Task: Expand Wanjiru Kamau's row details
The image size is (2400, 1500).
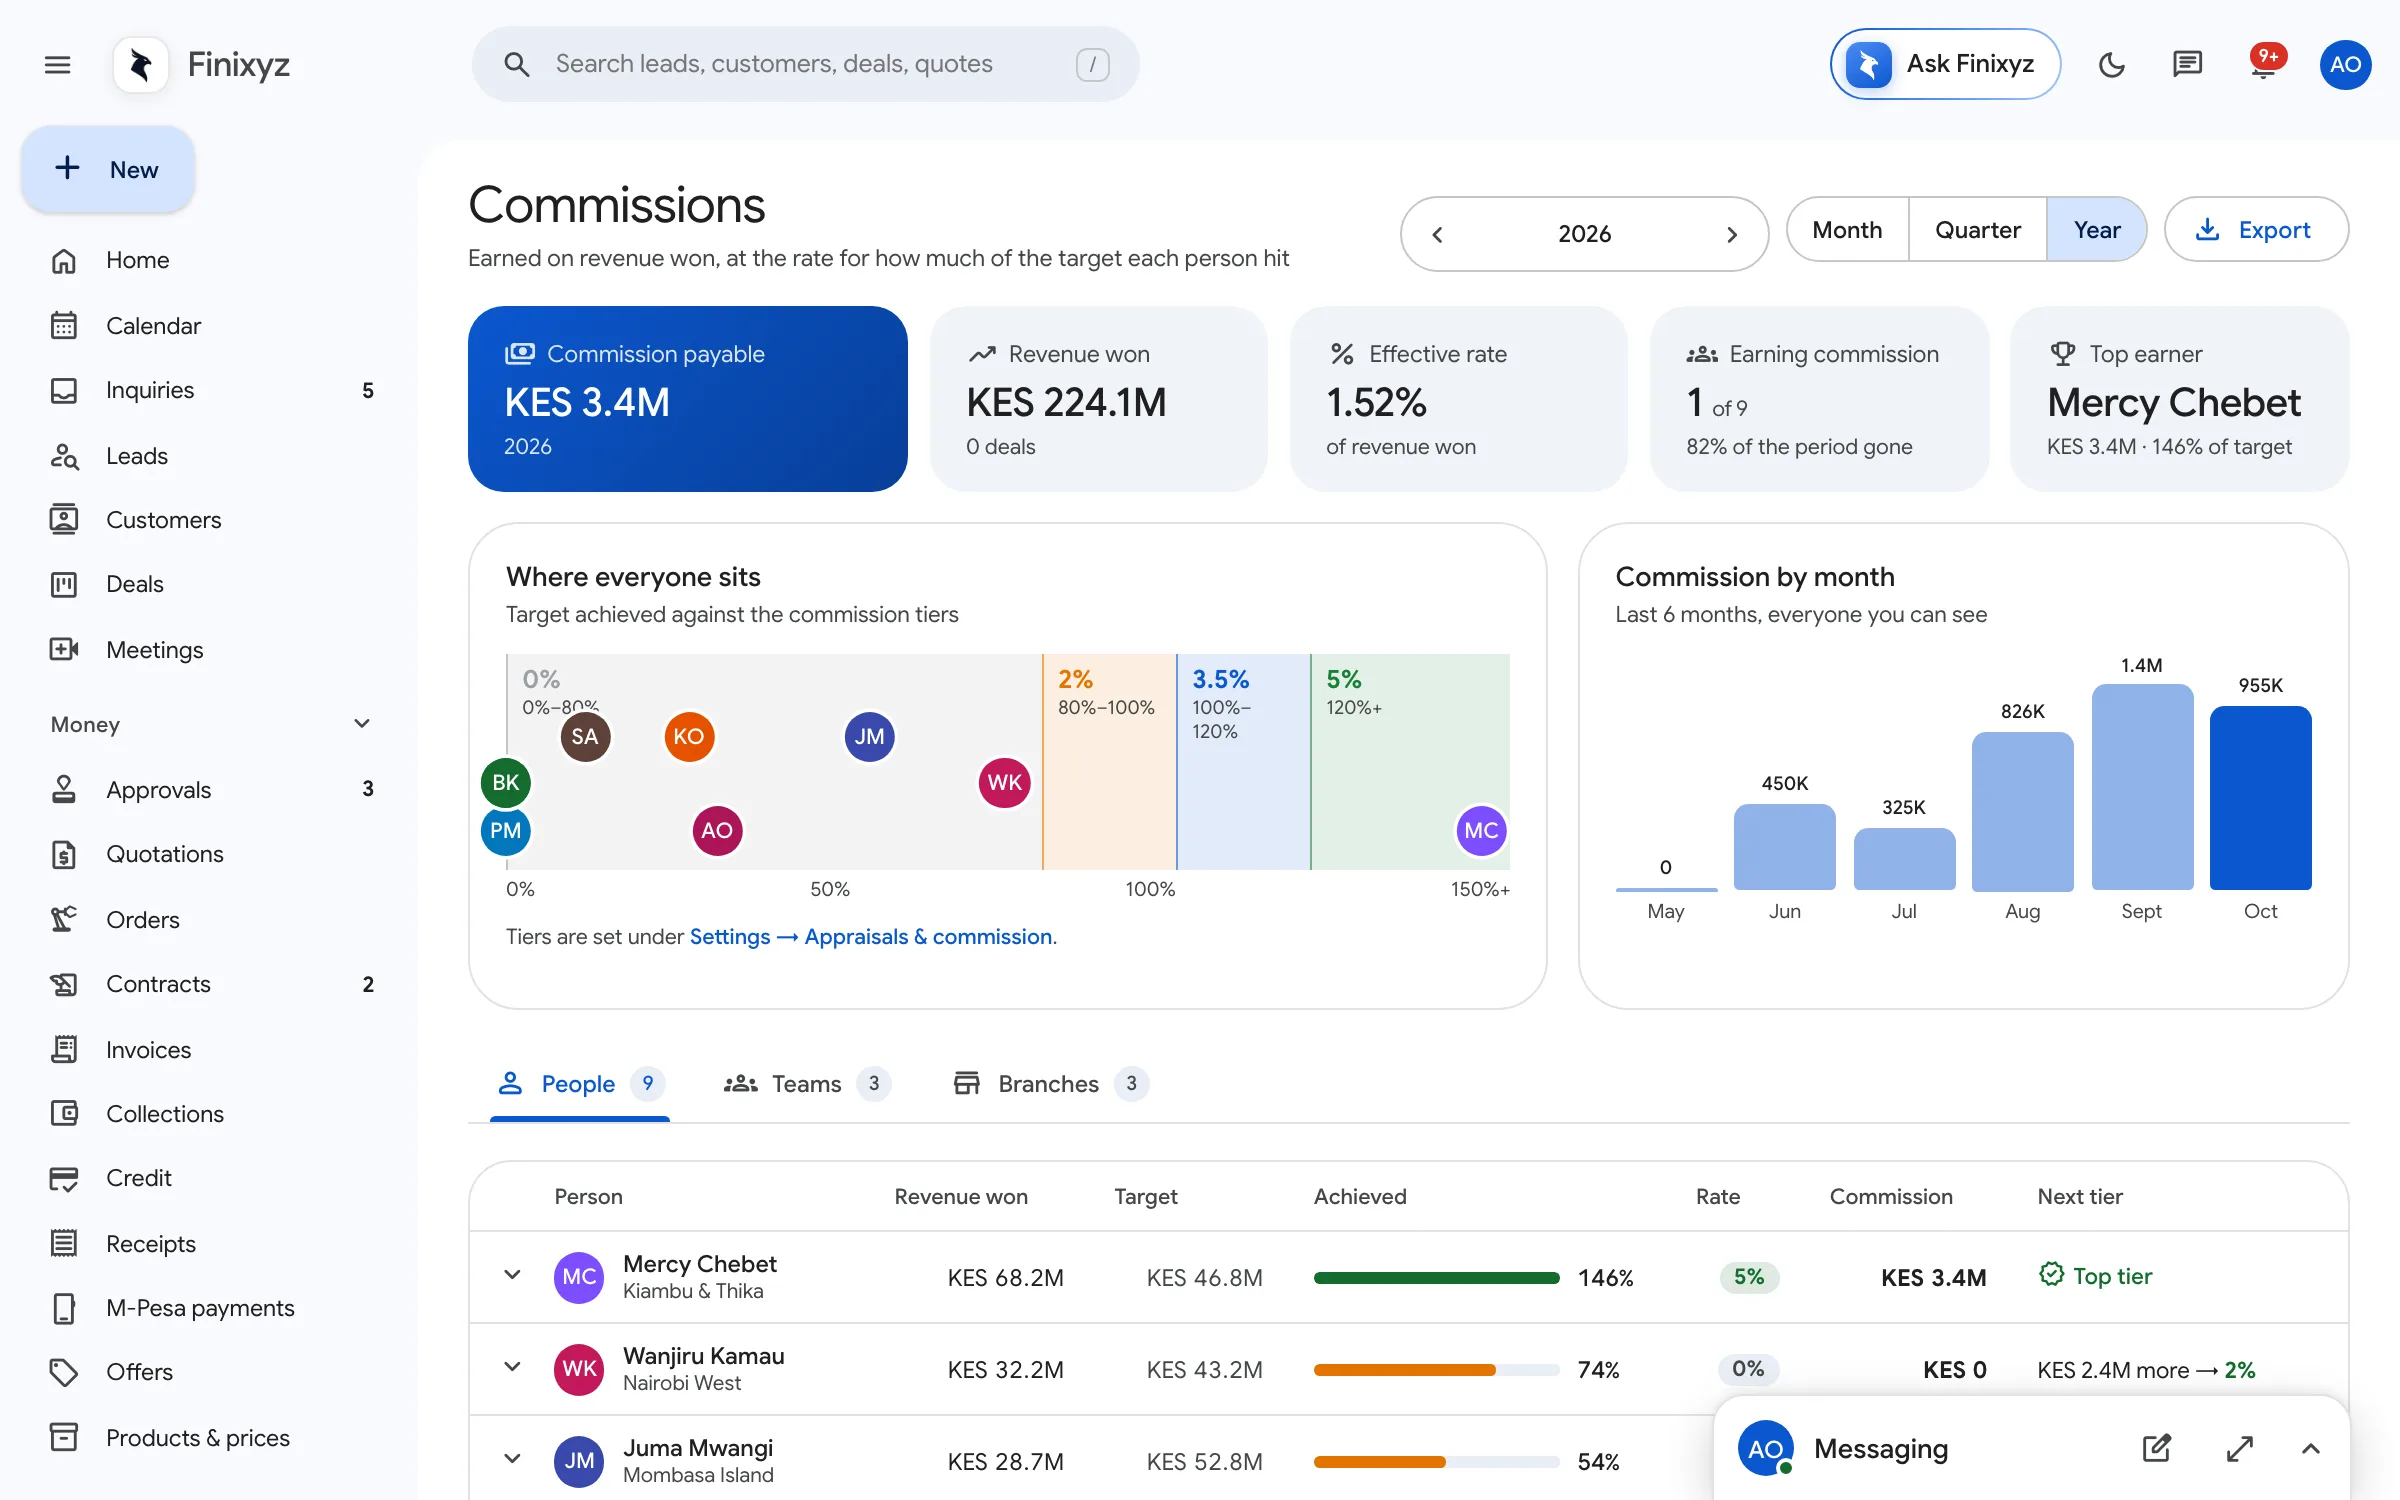Action: click(512, 1367)
